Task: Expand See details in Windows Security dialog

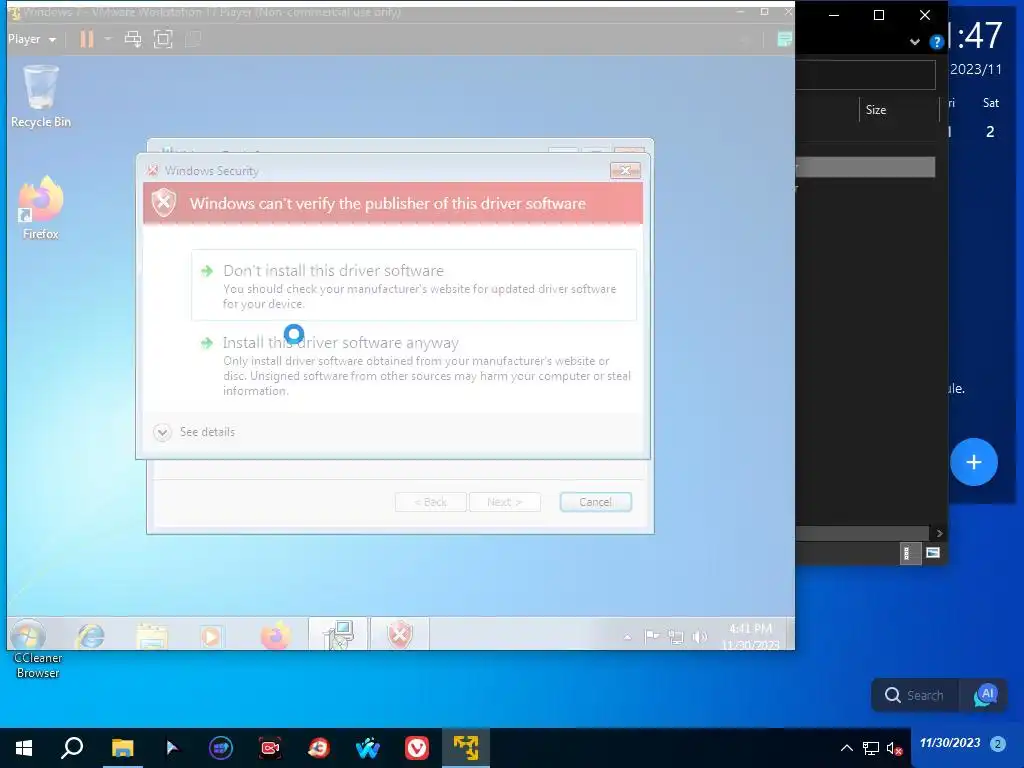Action: click(x=195, y=432)
